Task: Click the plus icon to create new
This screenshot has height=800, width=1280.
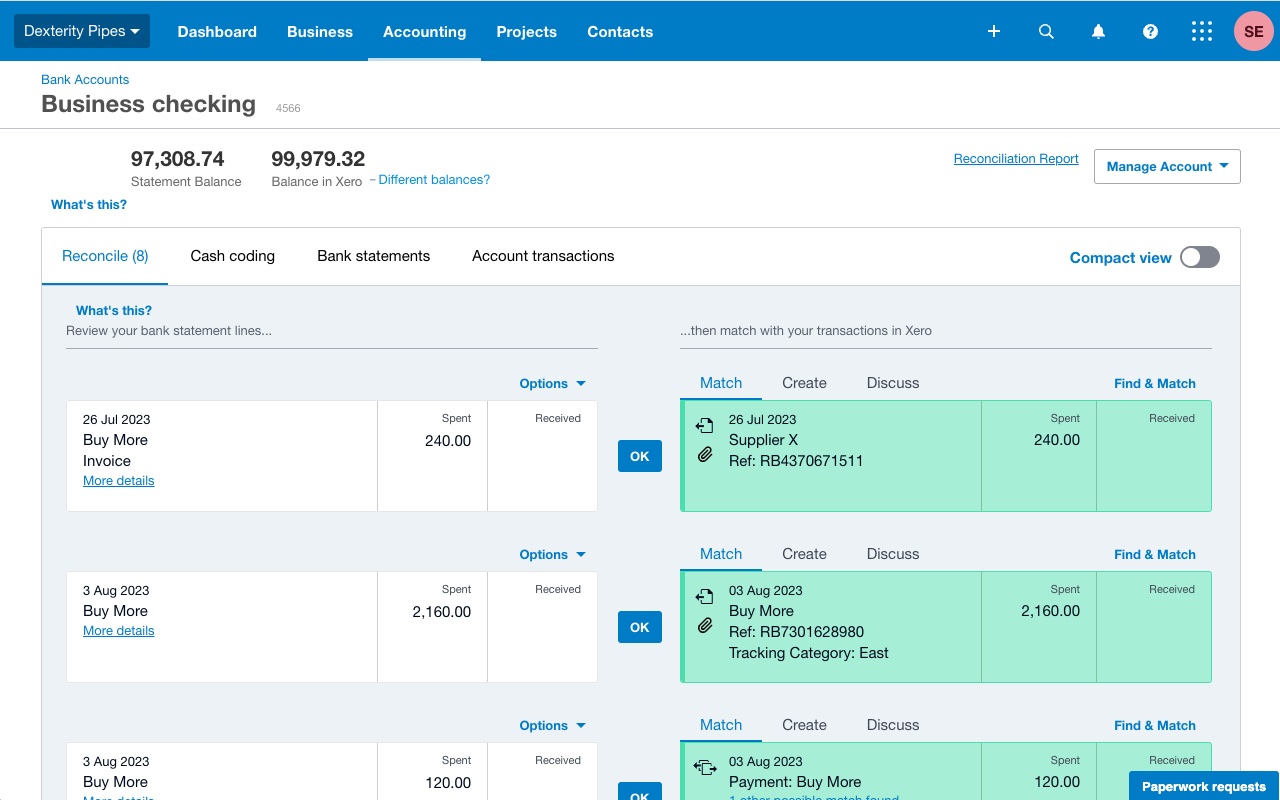Action: point(994,31)
